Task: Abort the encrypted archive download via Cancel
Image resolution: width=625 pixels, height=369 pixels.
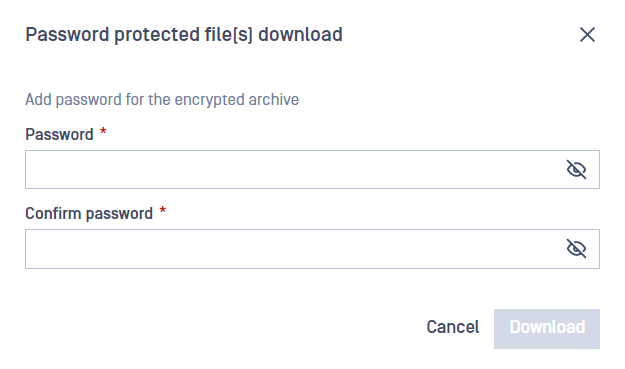Action: (x=452, y=327)
